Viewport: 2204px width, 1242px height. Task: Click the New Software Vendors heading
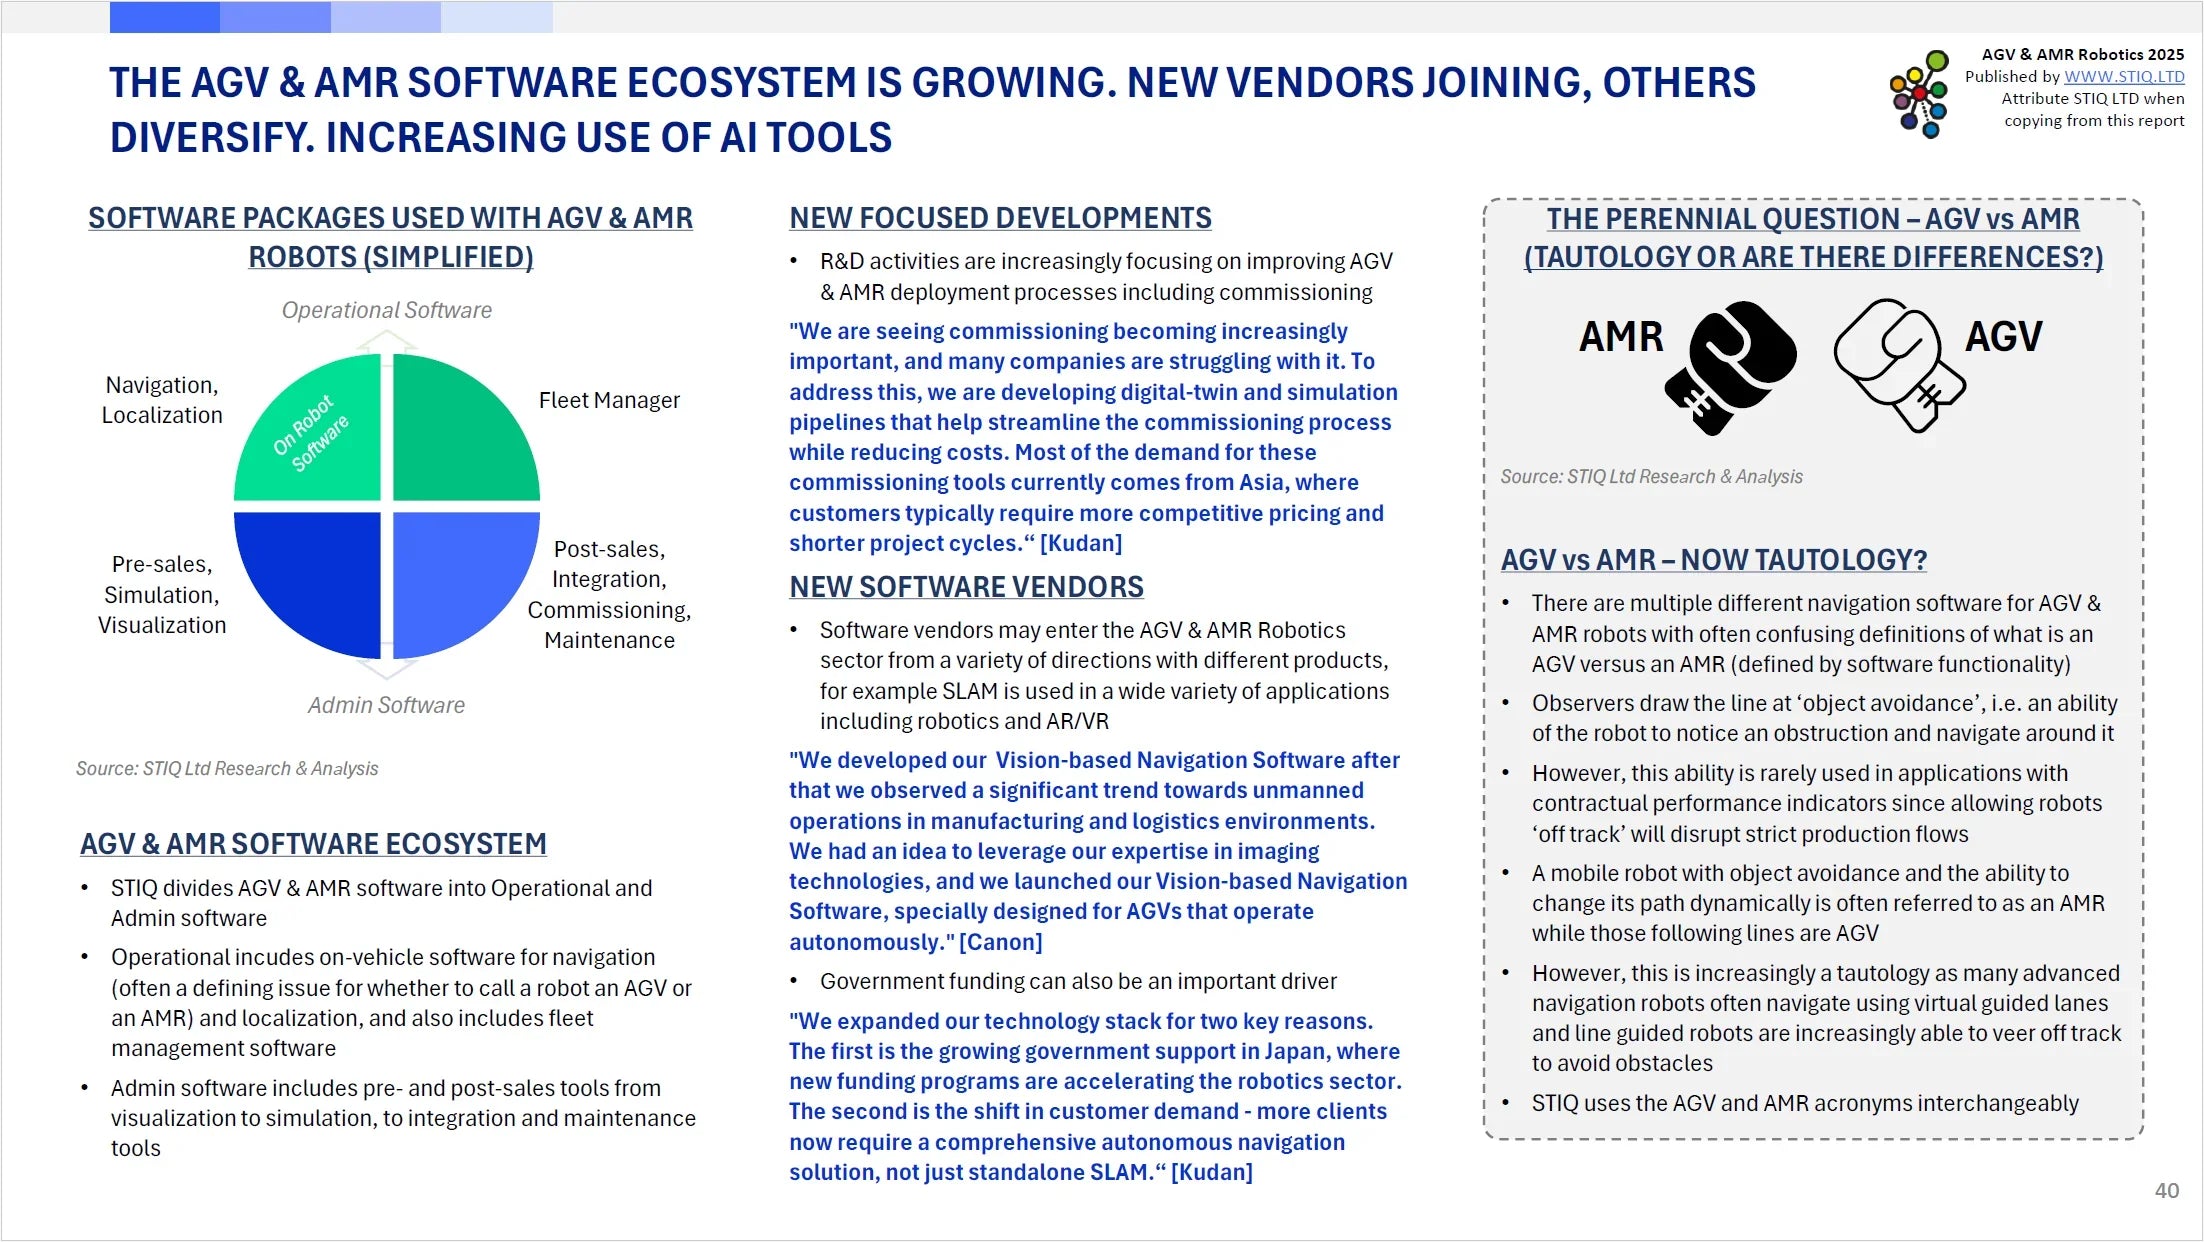tap(966, 587)
